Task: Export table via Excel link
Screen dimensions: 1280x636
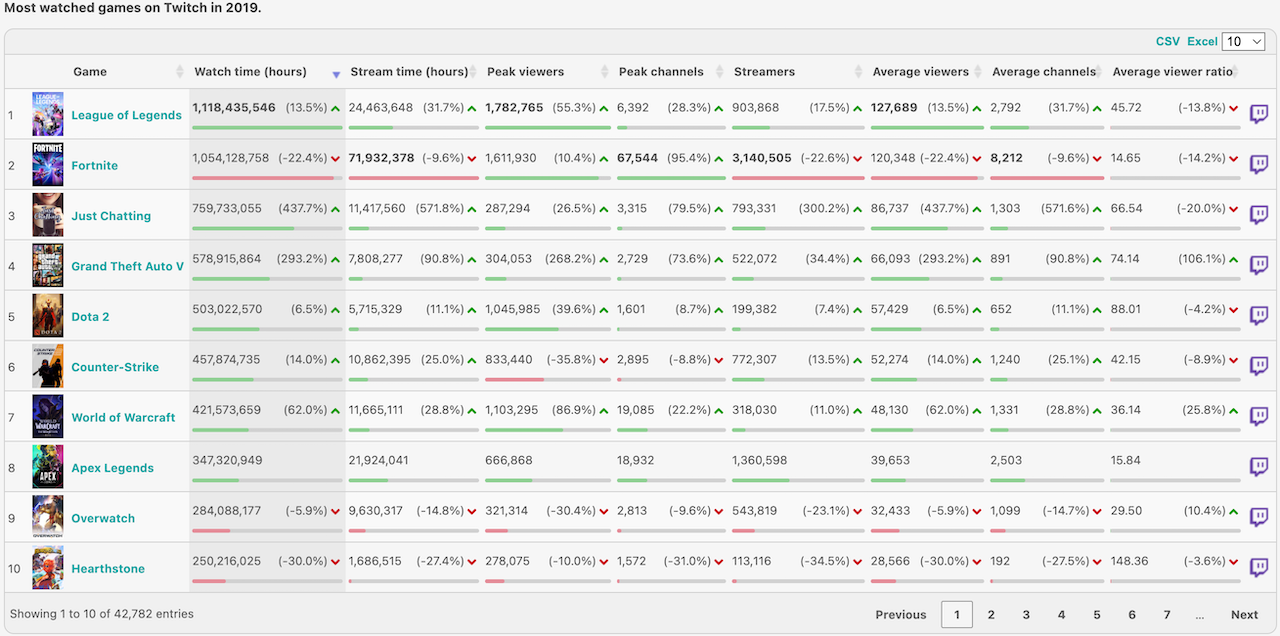Action: 1202,41
